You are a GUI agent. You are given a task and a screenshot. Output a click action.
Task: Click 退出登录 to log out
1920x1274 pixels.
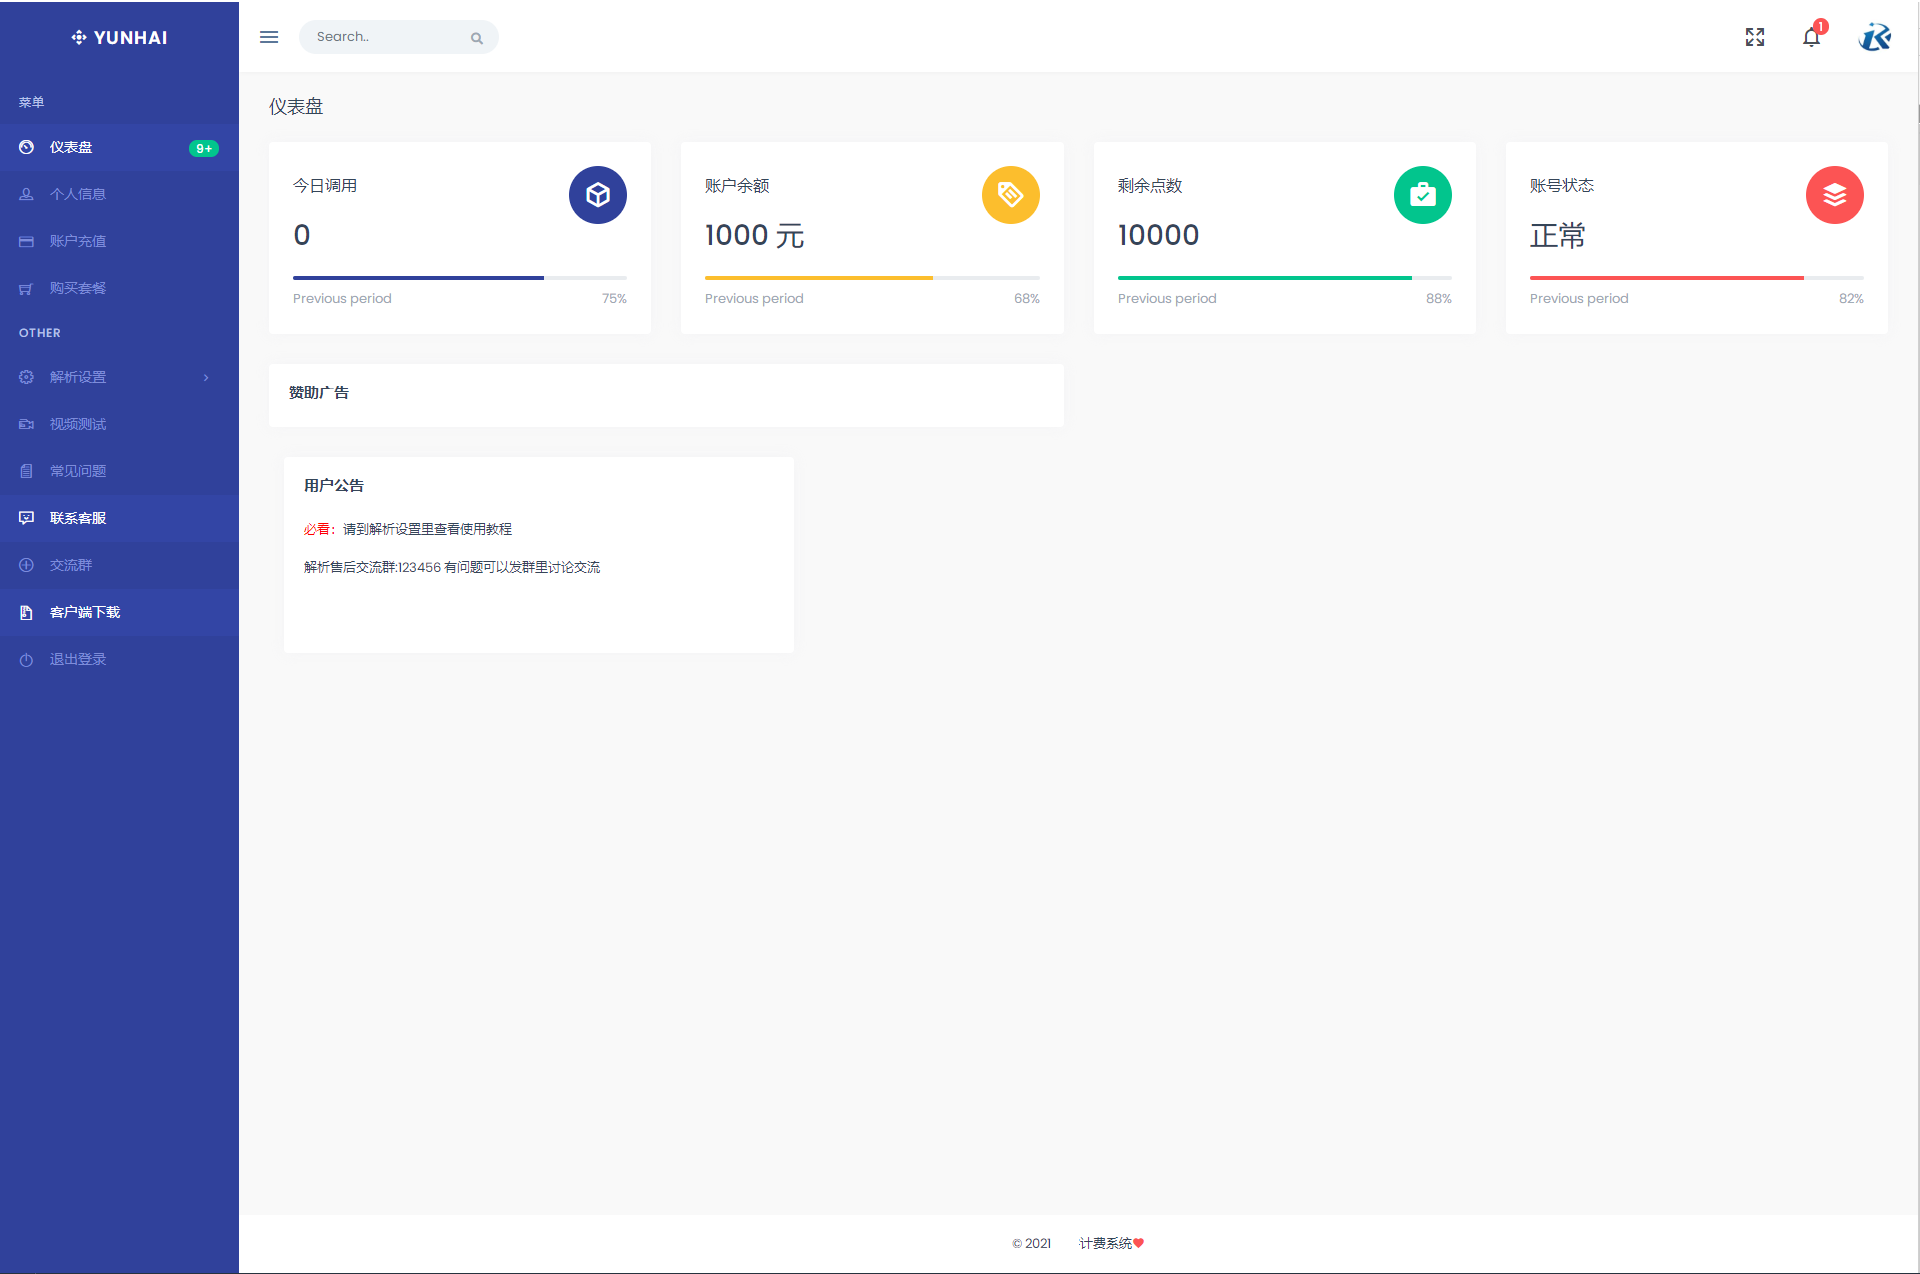pos(78,660)
